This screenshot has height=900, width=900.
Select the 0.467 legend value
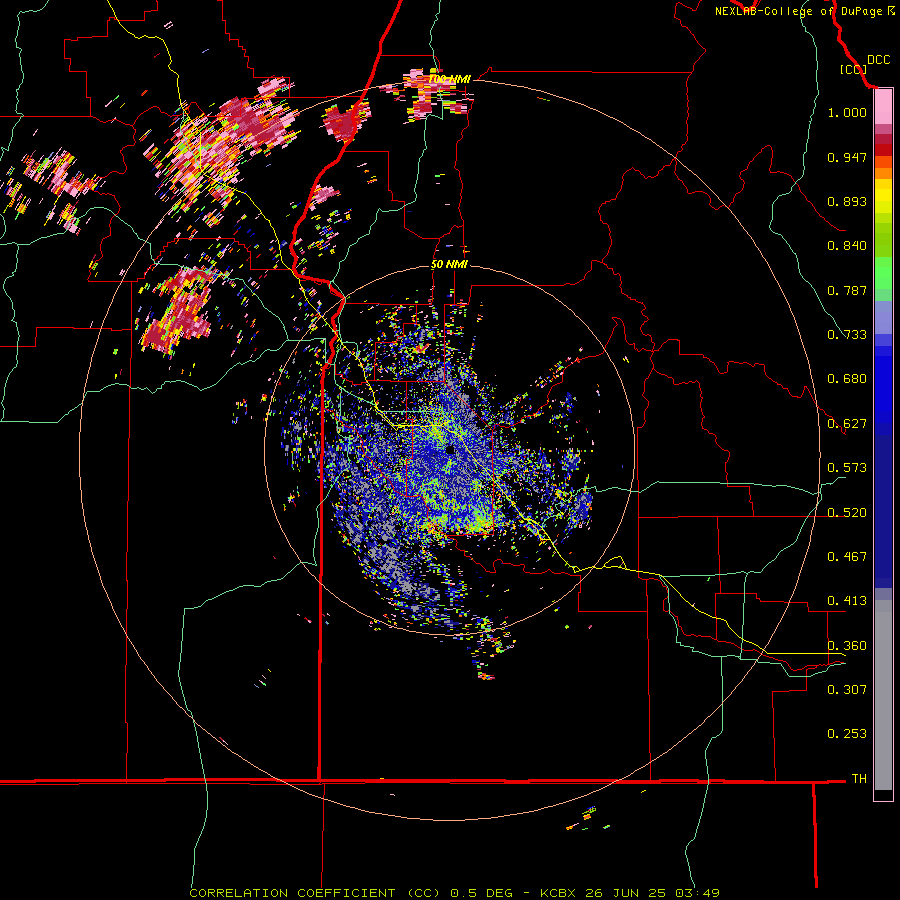click(x=847, y=557)
